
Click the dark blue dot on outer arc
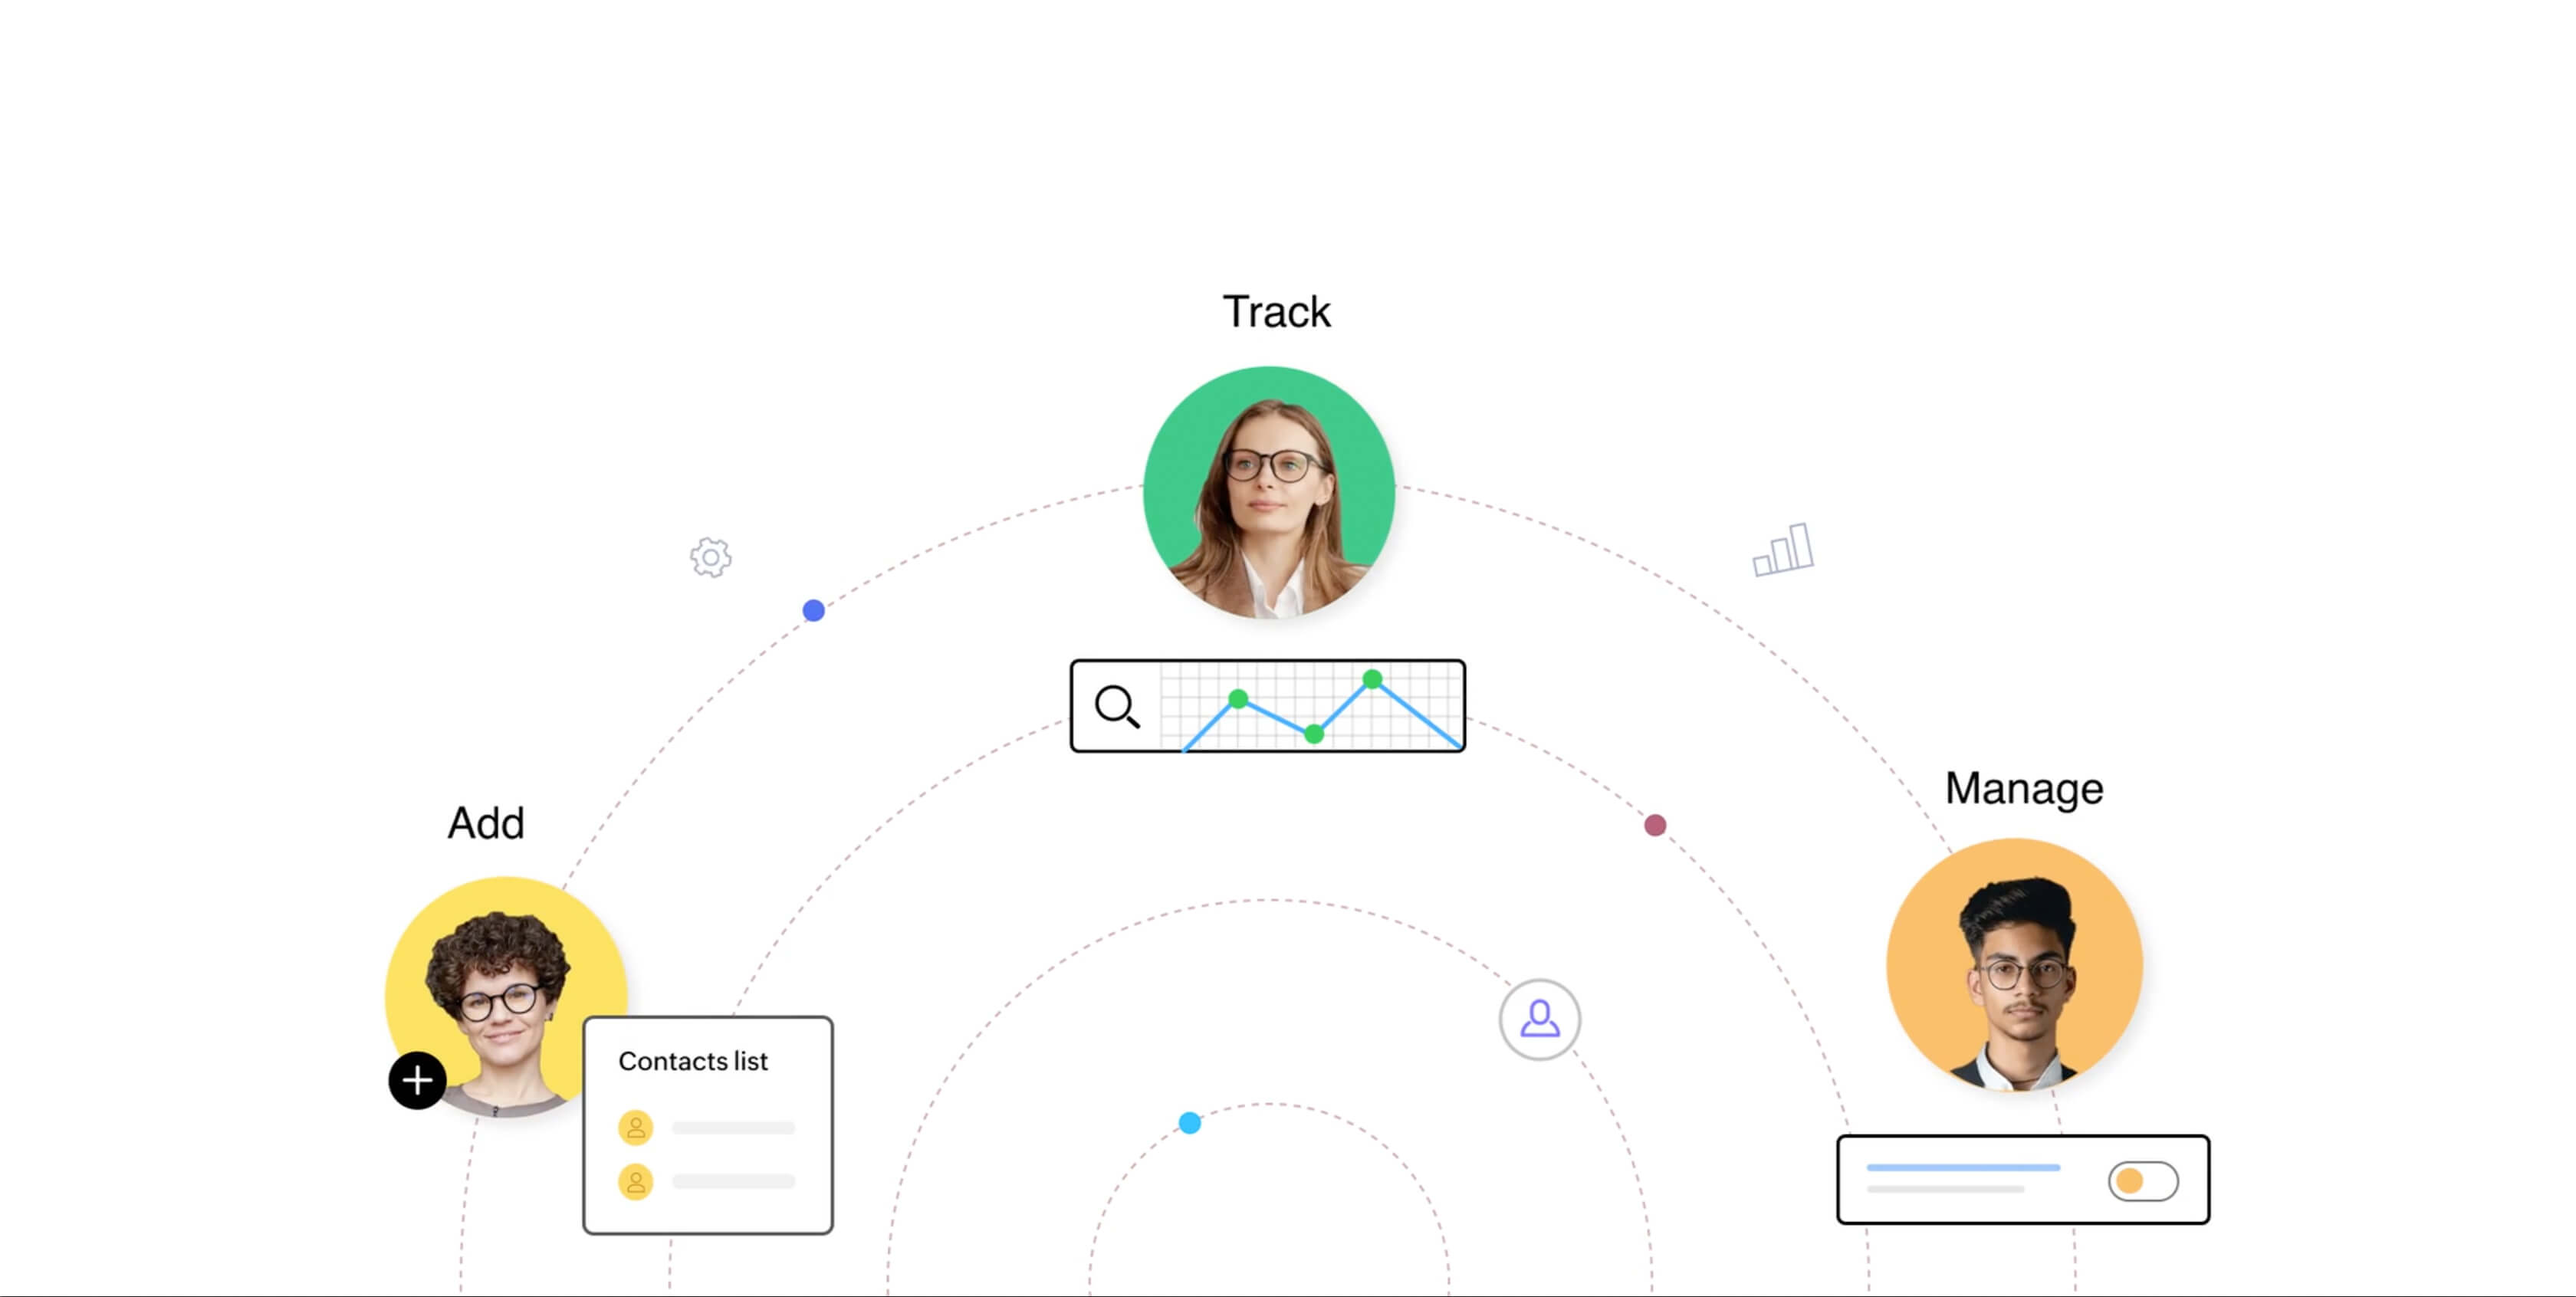814,610
